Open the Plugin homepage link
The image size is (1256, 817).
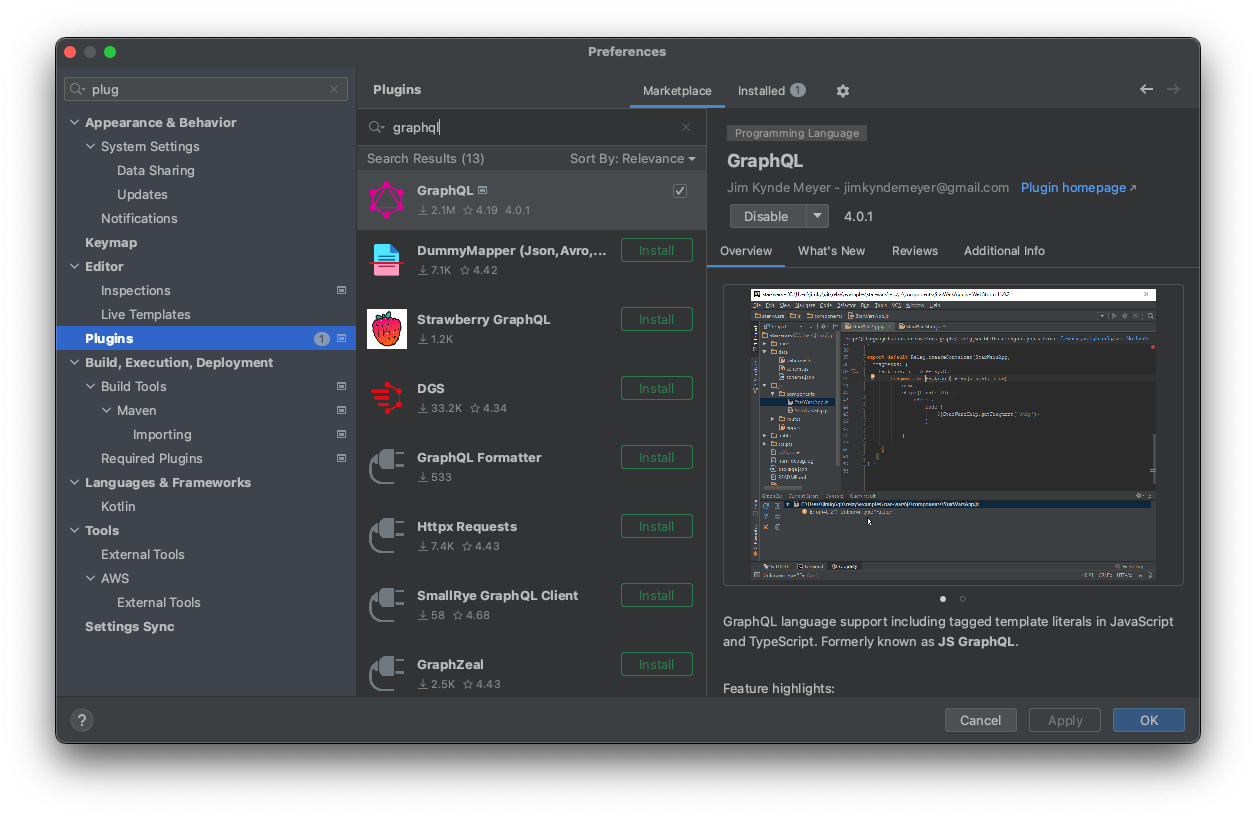coord(1073,187)
